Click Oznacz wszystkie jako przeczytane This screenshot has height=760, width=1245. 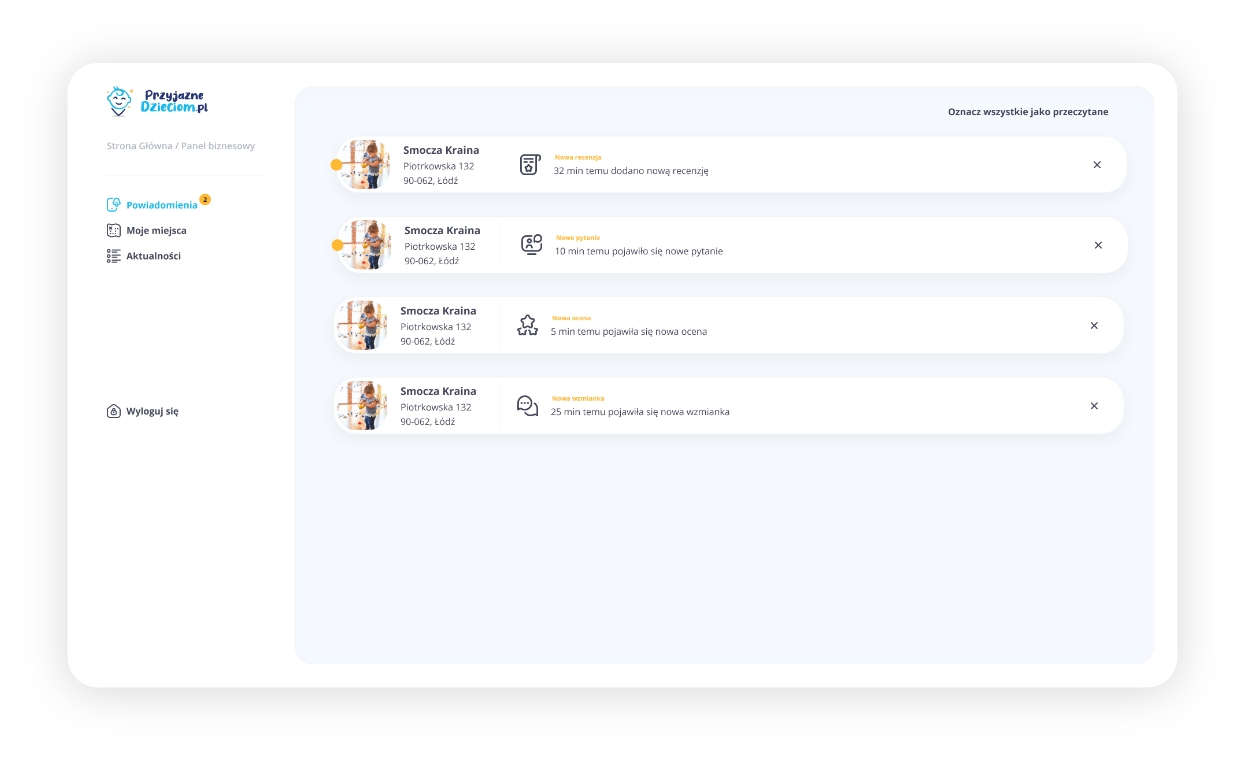pyautogui.click(x=1027, y=112)
